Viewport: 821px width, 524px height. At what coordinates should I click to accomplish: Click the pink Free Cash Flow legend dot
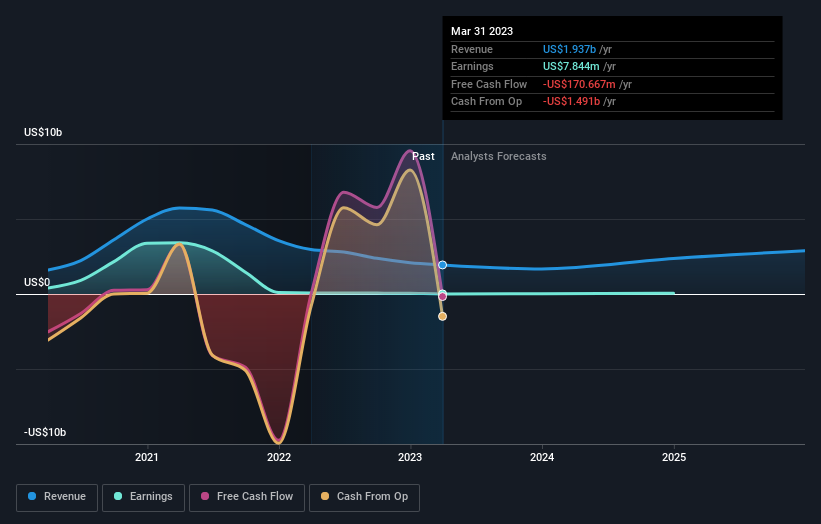[x=205, y=496]
